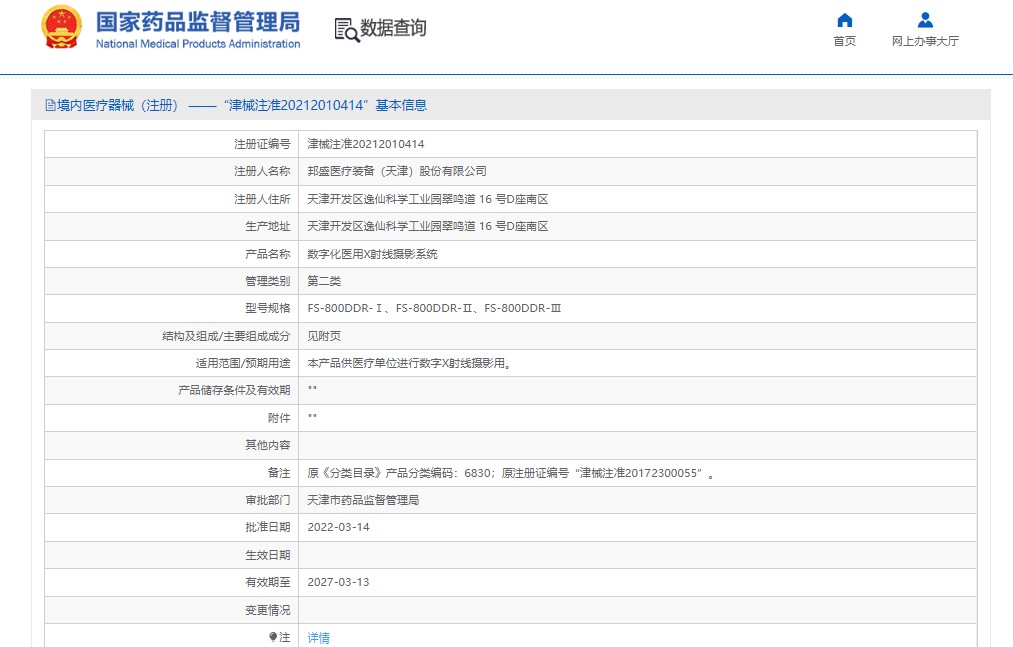Click the 网上办事大厅 label
The width and height of the screenshot is (1013, 647).
pos(925,41)
